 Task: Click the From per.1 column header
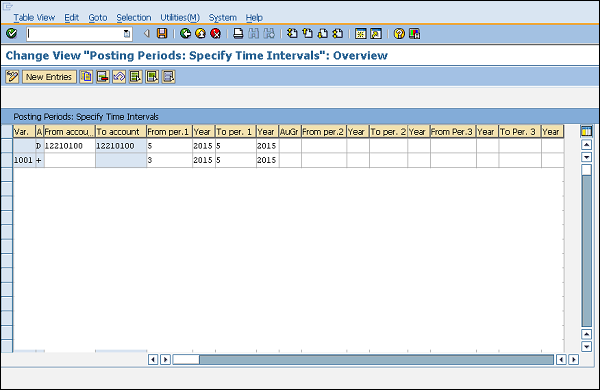coord(170,132)
